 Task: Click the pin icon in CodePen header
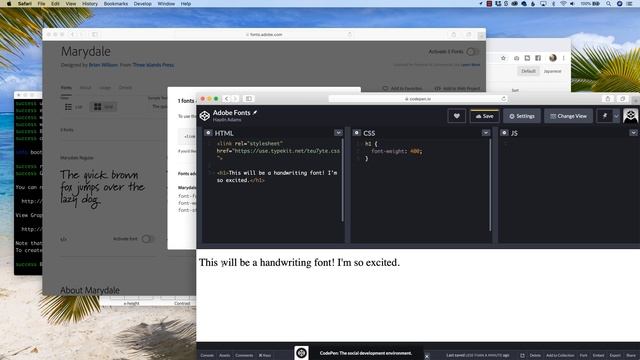point(604,116)
